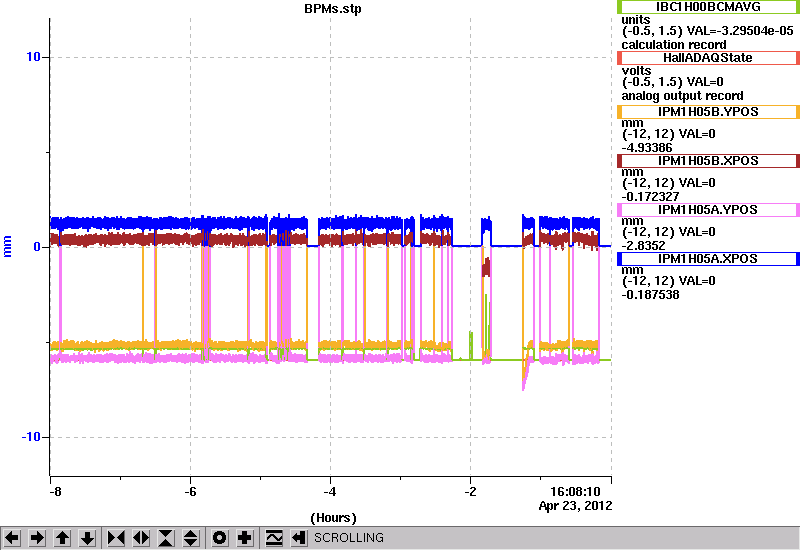The height and width of the screenshot is (550, 800).
Task: Click the -8 hours X-axis tick label
Action: click(x=55, y=492)
